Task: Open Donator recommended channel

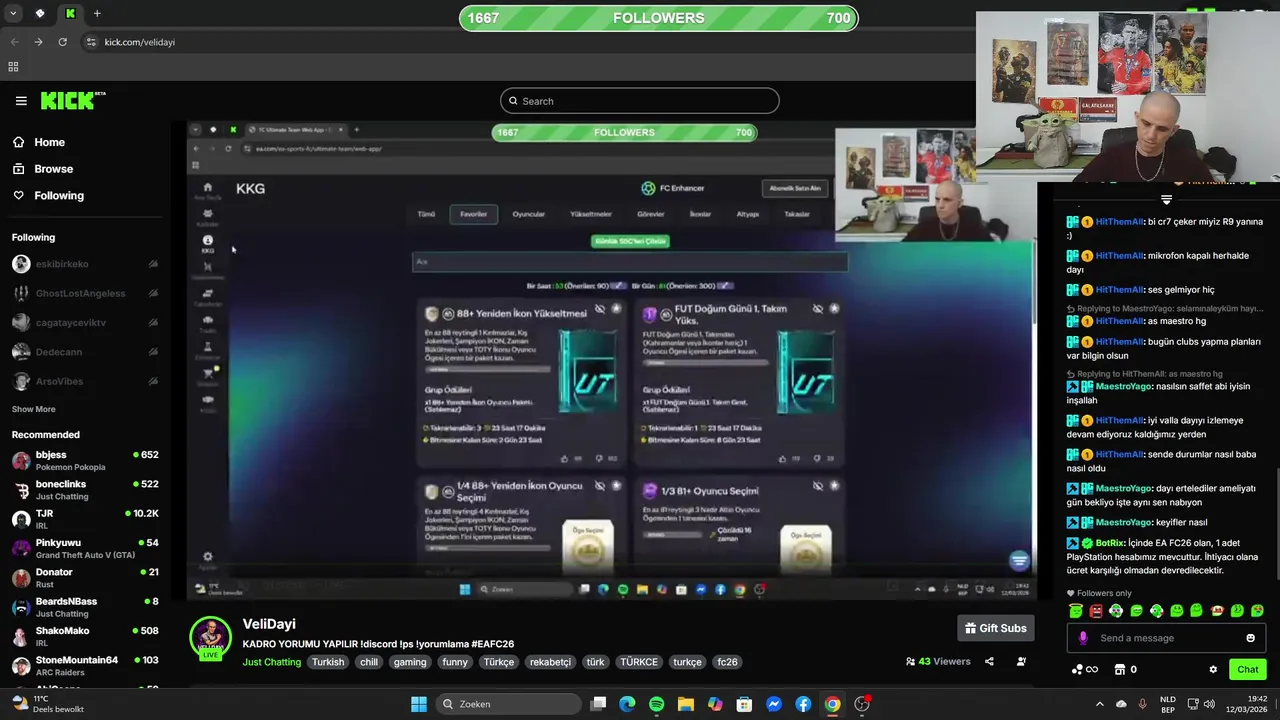Action: (x=85, y=578)
